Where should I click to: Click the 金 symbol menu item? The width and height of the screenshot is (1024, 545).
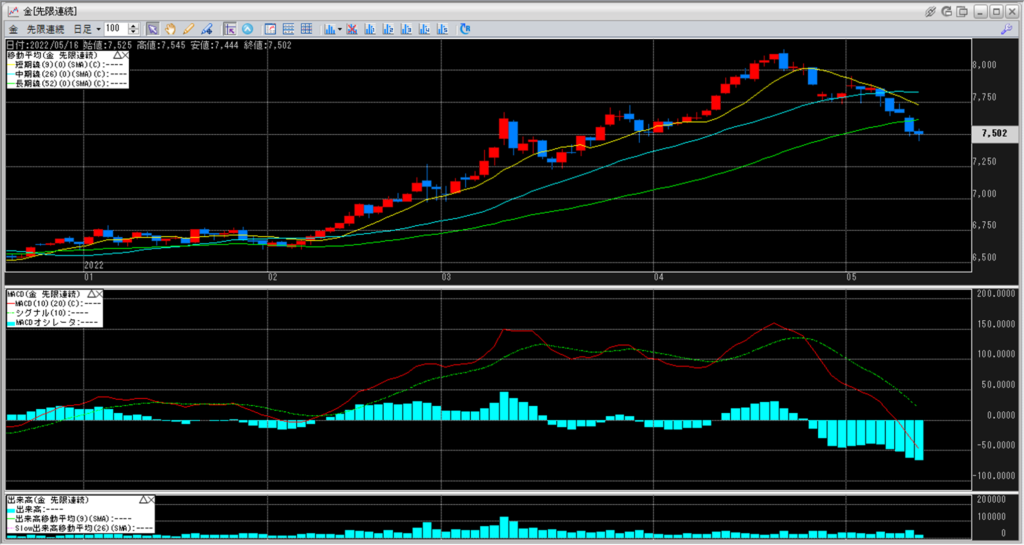click(12, 28)
